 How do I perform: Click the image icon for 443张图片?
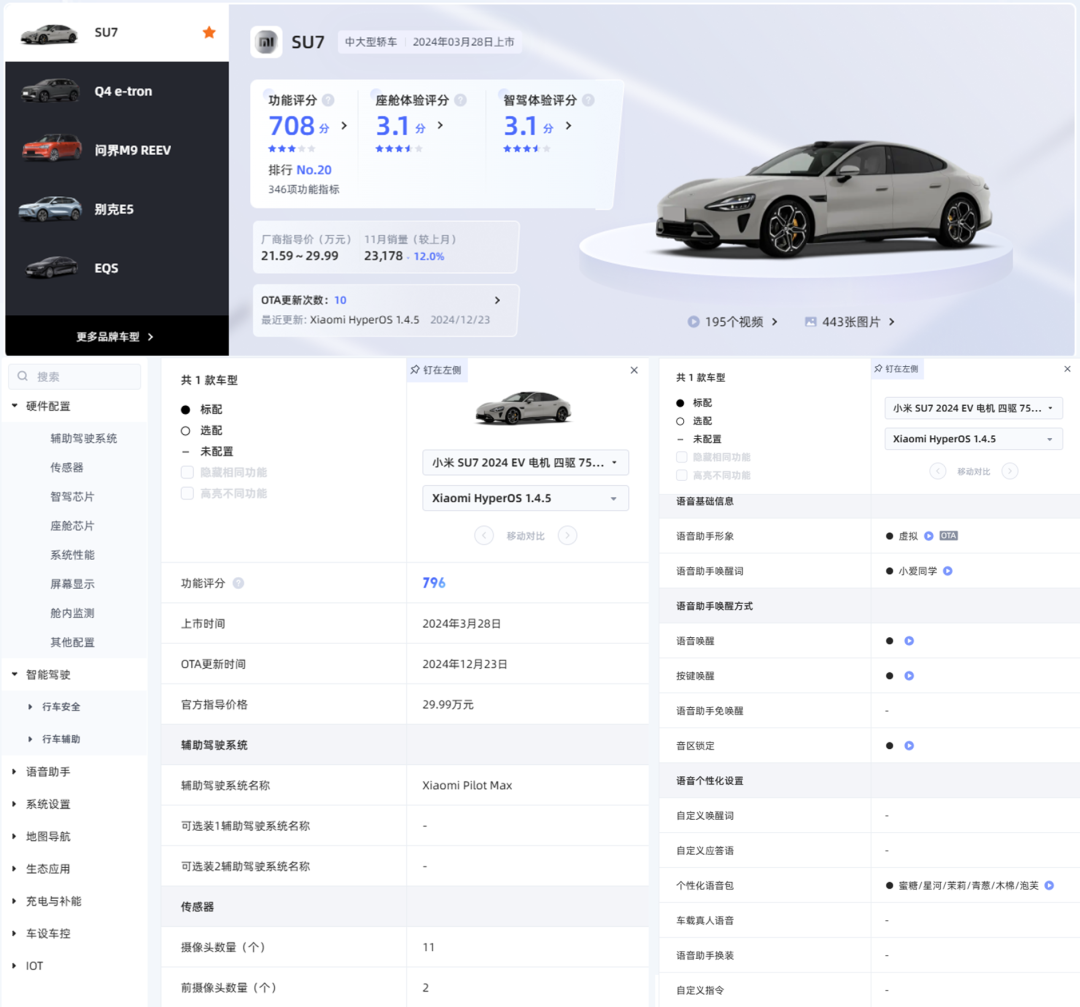(x=811, y=322)
